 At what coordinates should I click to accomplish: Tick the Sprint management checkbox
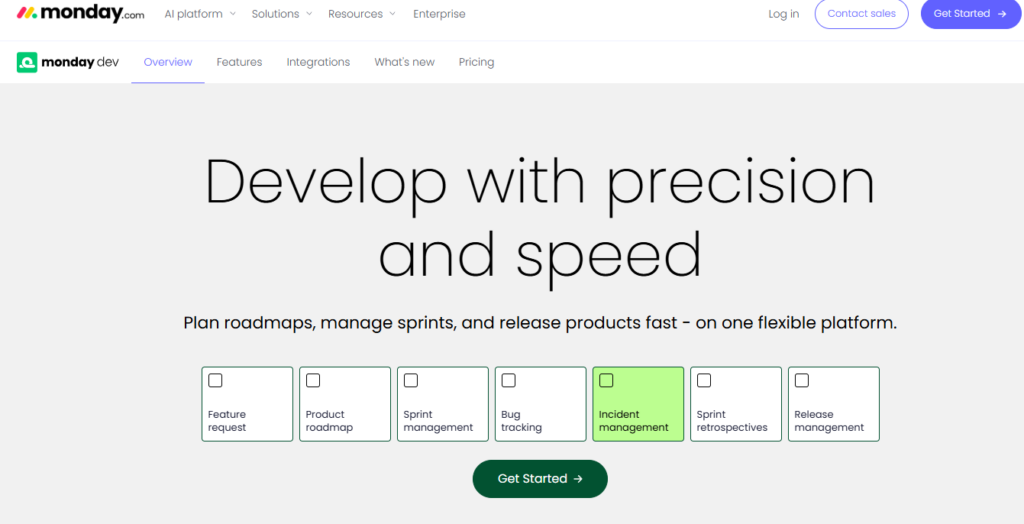tap(411, 380)
